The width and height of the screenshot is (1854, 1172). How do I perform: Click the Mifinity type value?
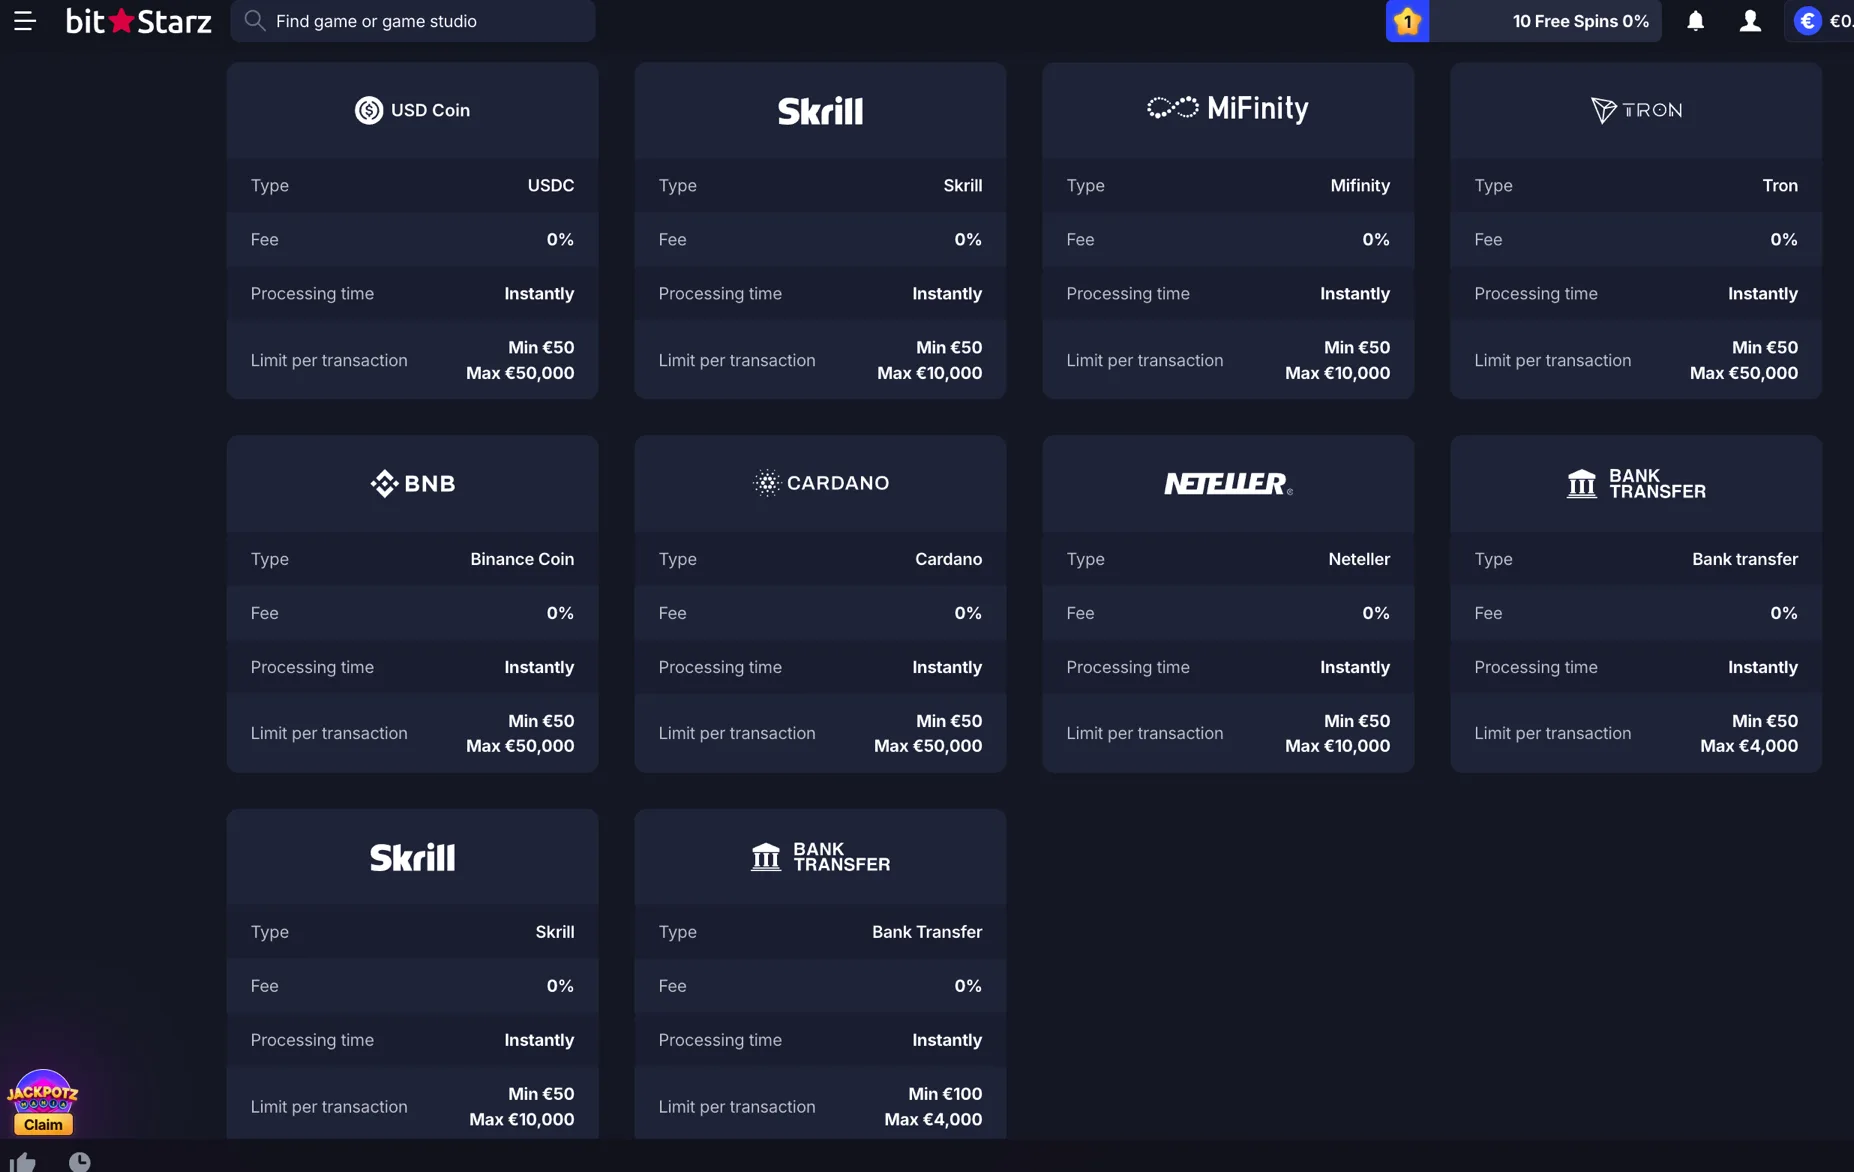[x=1360, y=186]
